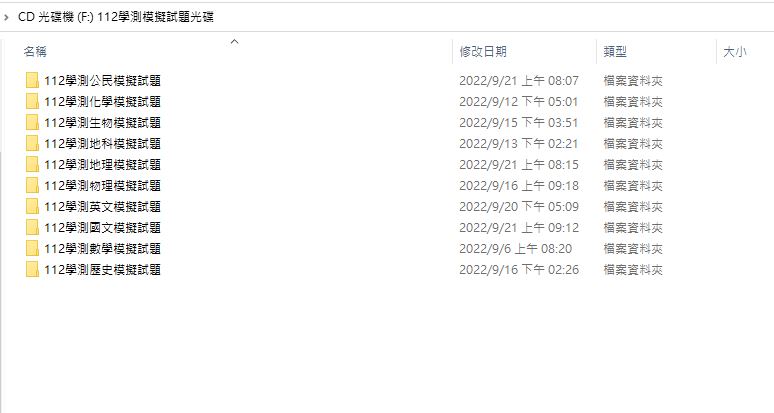The image size is (774, 413).
Task: Click the 112學測數學模擬試題 folder name text
Action: point(102,249)
